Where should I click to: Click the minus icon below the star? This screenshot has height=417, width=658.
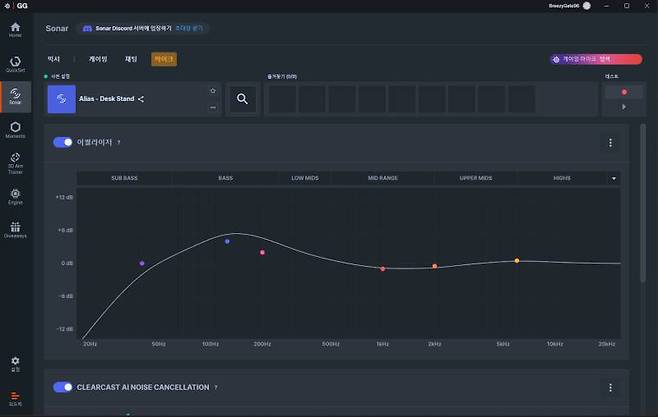[x=213, y=107]
